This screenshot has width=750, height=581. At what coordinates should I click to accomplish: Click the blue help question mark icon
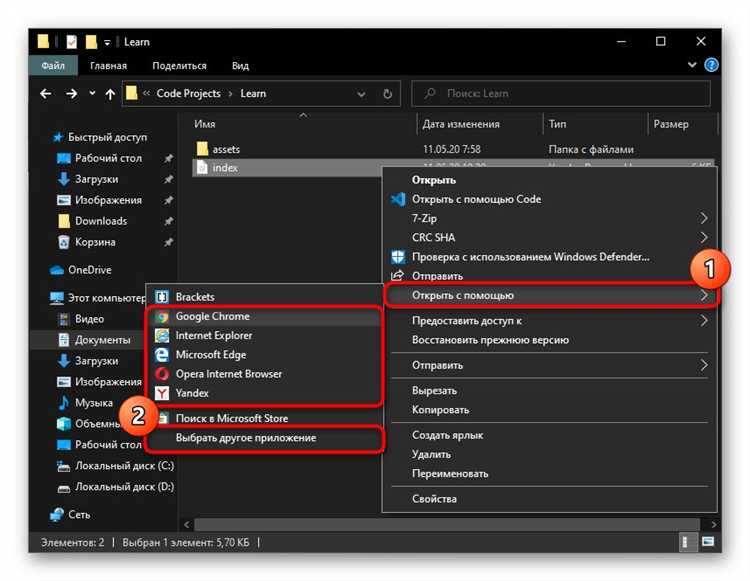point(711,65)
